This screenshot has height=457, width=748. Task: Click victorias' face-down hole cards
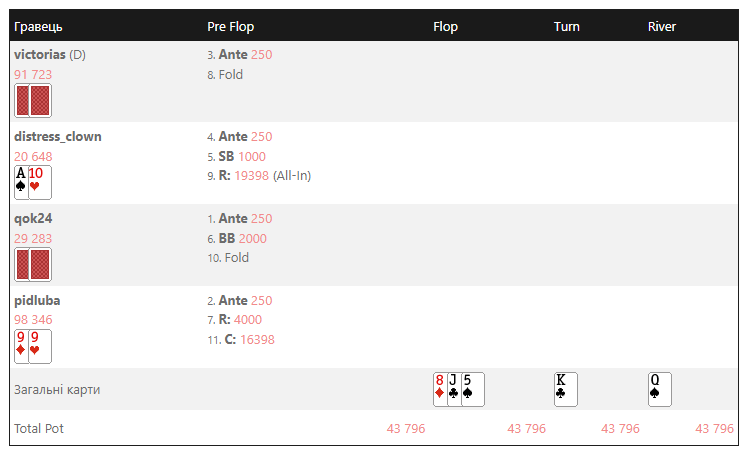(33, 101)
